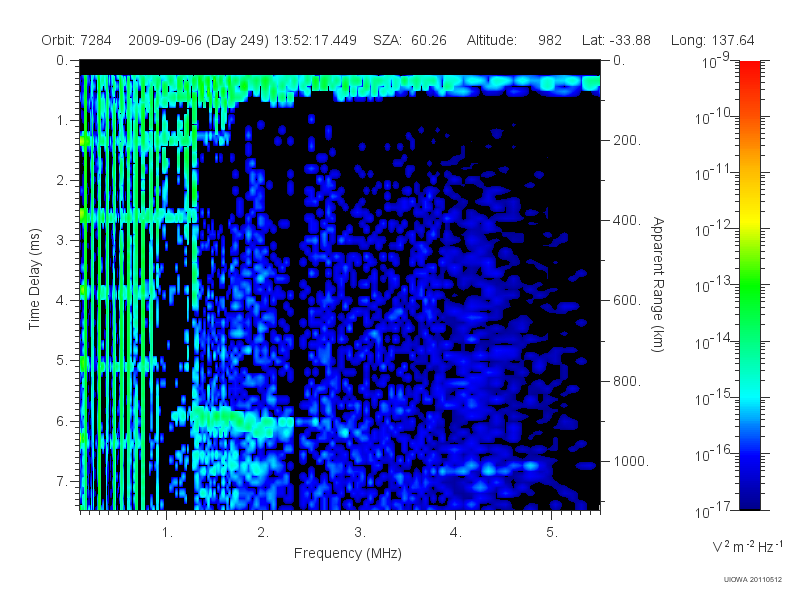Click the 'Frequency (MHz)' axis label

click(x=347, y=554)
